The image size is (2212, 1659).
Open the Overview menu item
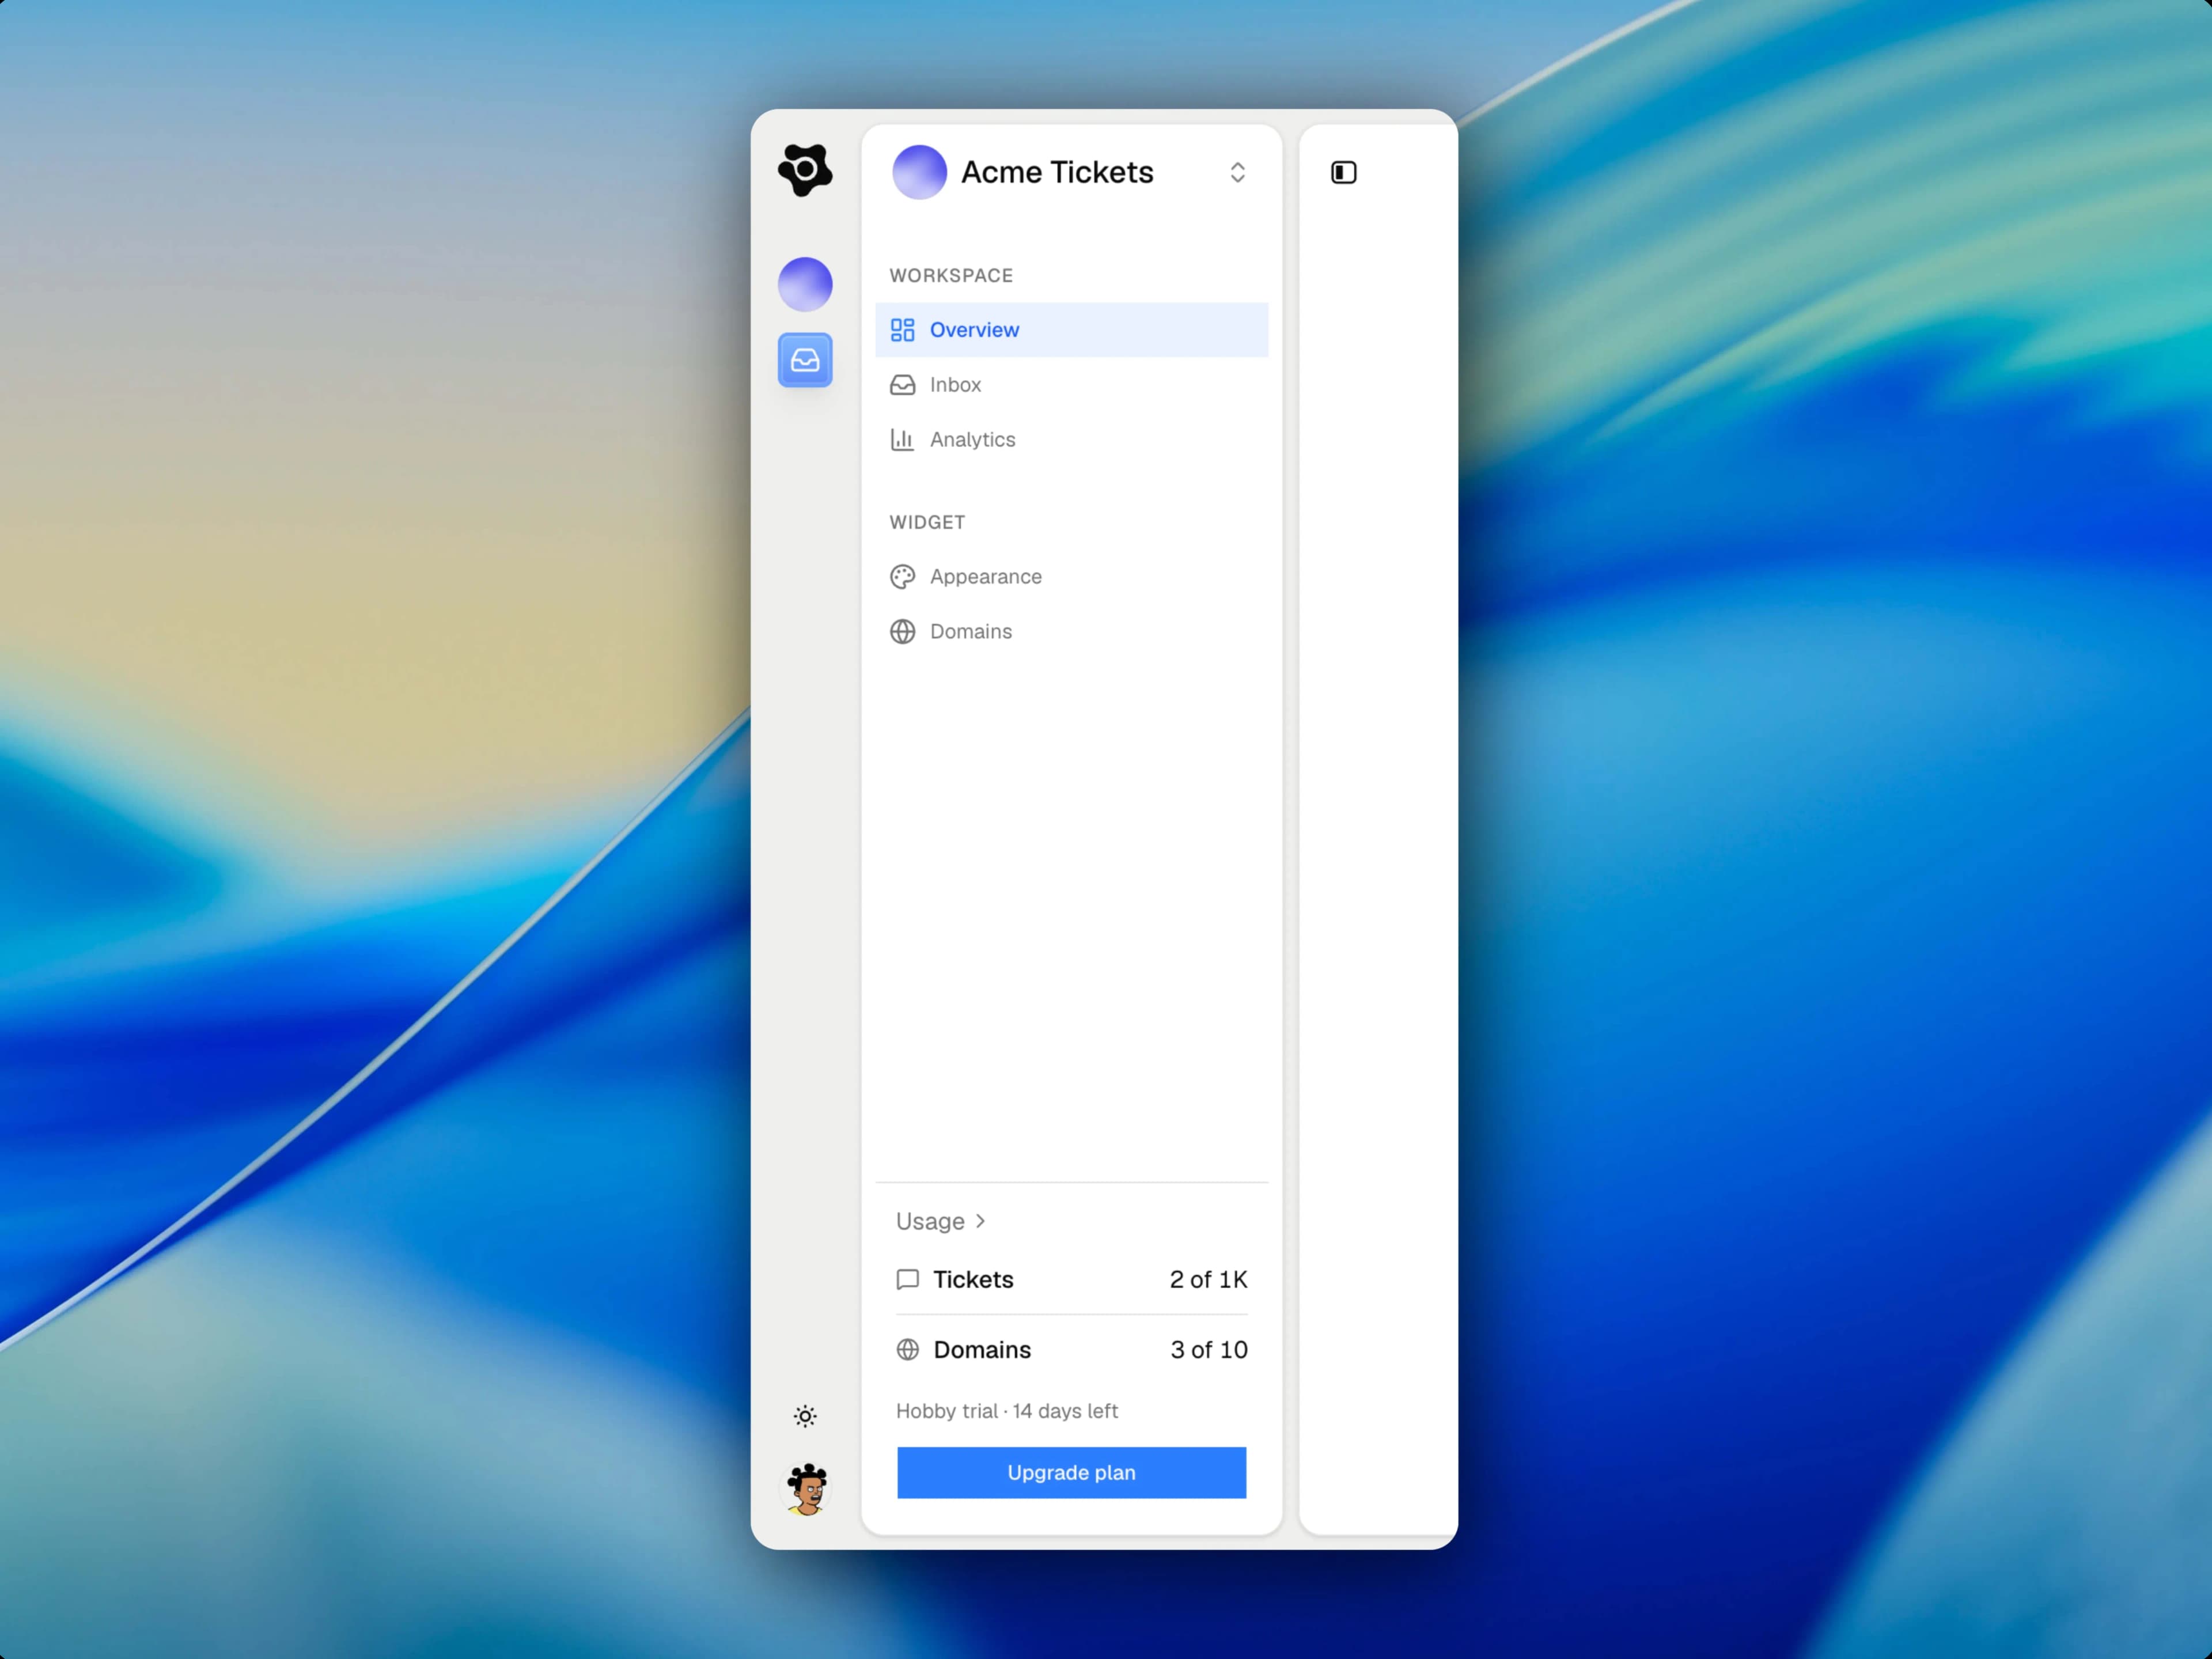point(1071,330)
